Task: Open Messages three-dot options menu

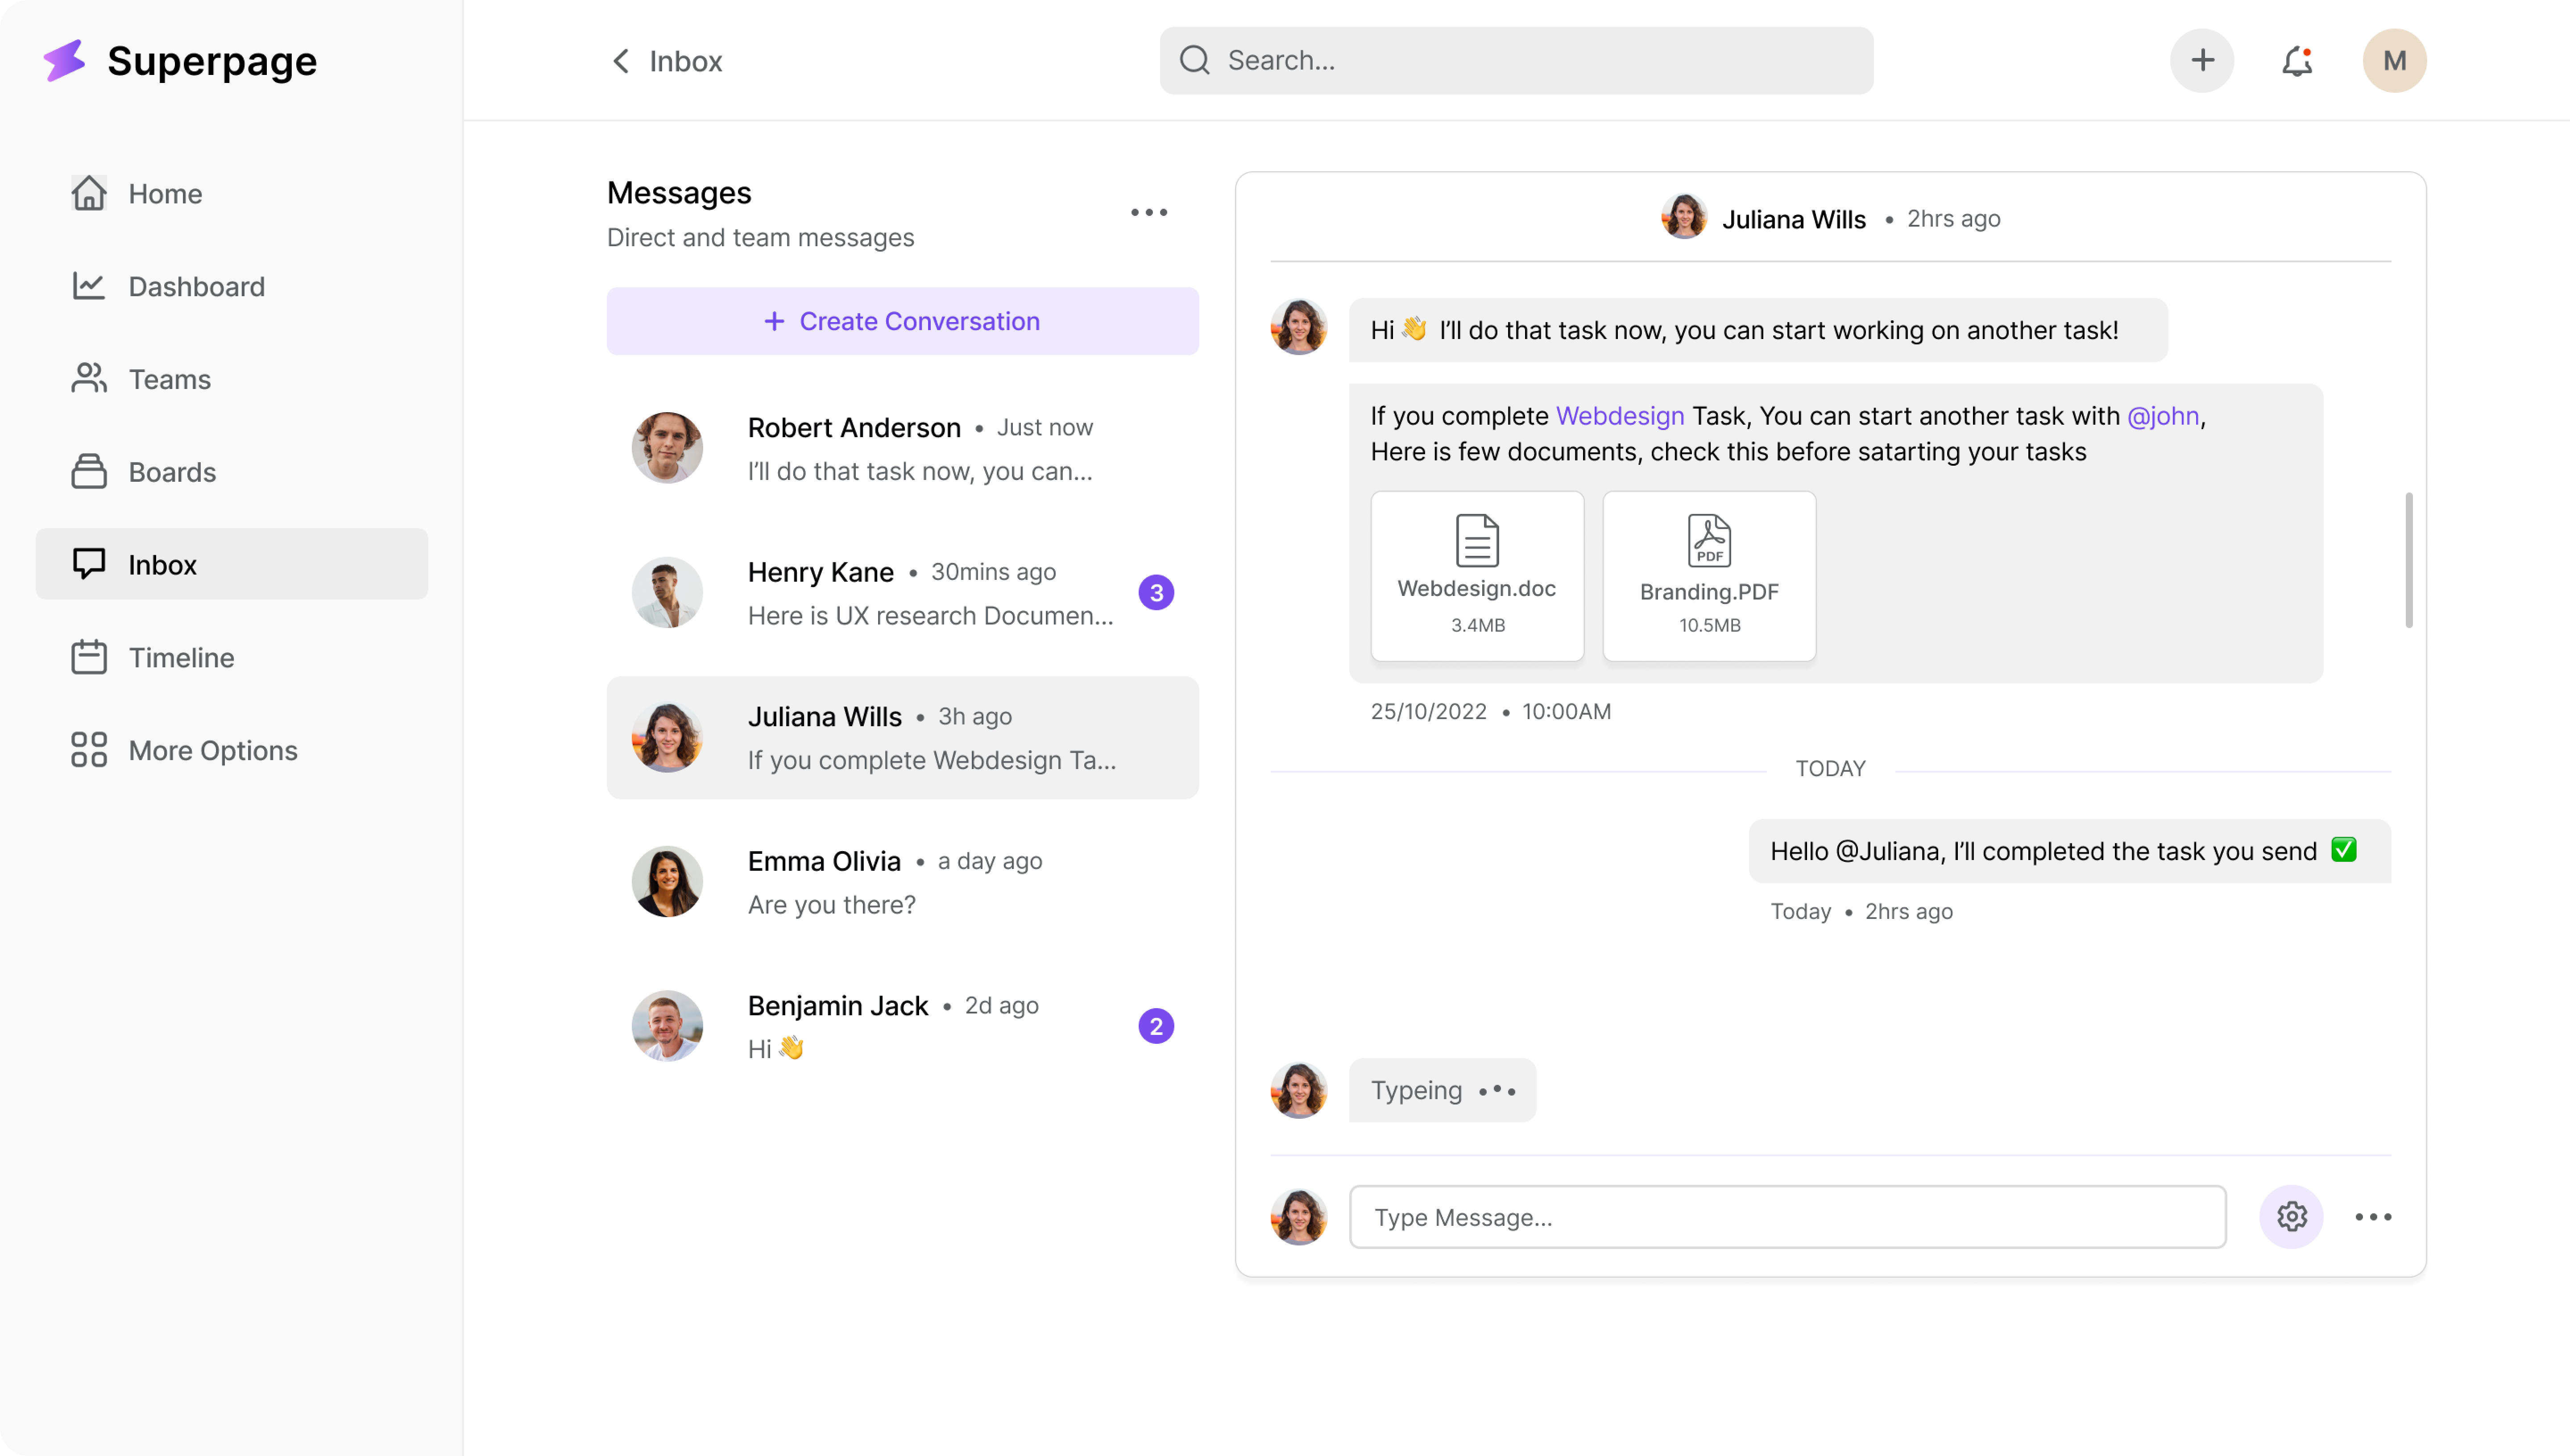Action: coord(1149,212)
